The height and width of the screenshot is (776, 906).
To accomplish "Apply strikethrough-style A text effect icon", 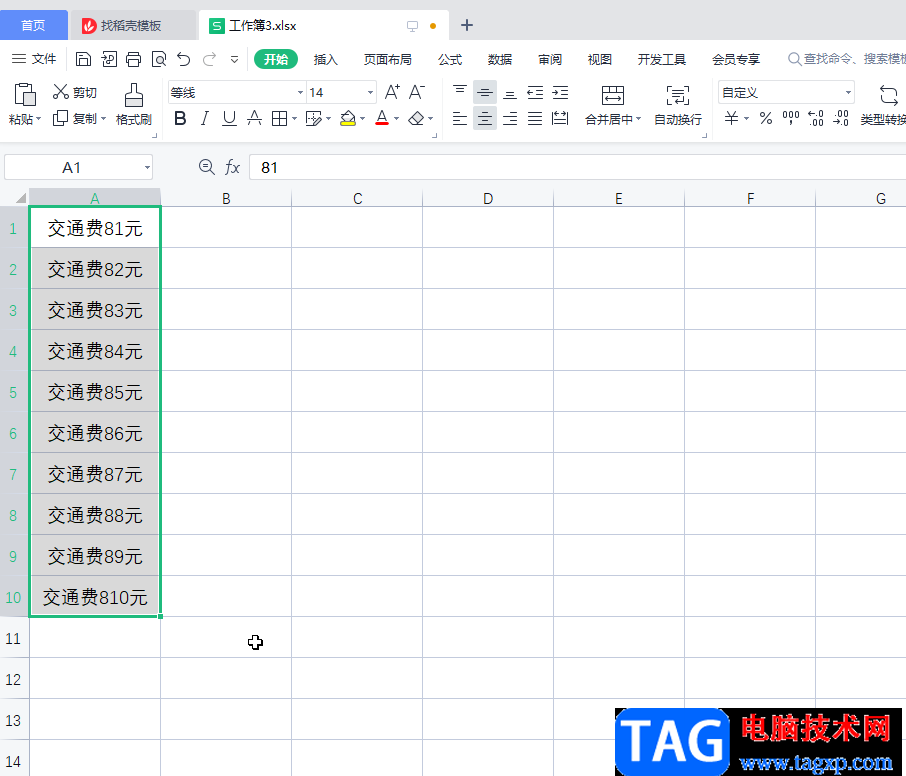I will click(x=254, y=118).
